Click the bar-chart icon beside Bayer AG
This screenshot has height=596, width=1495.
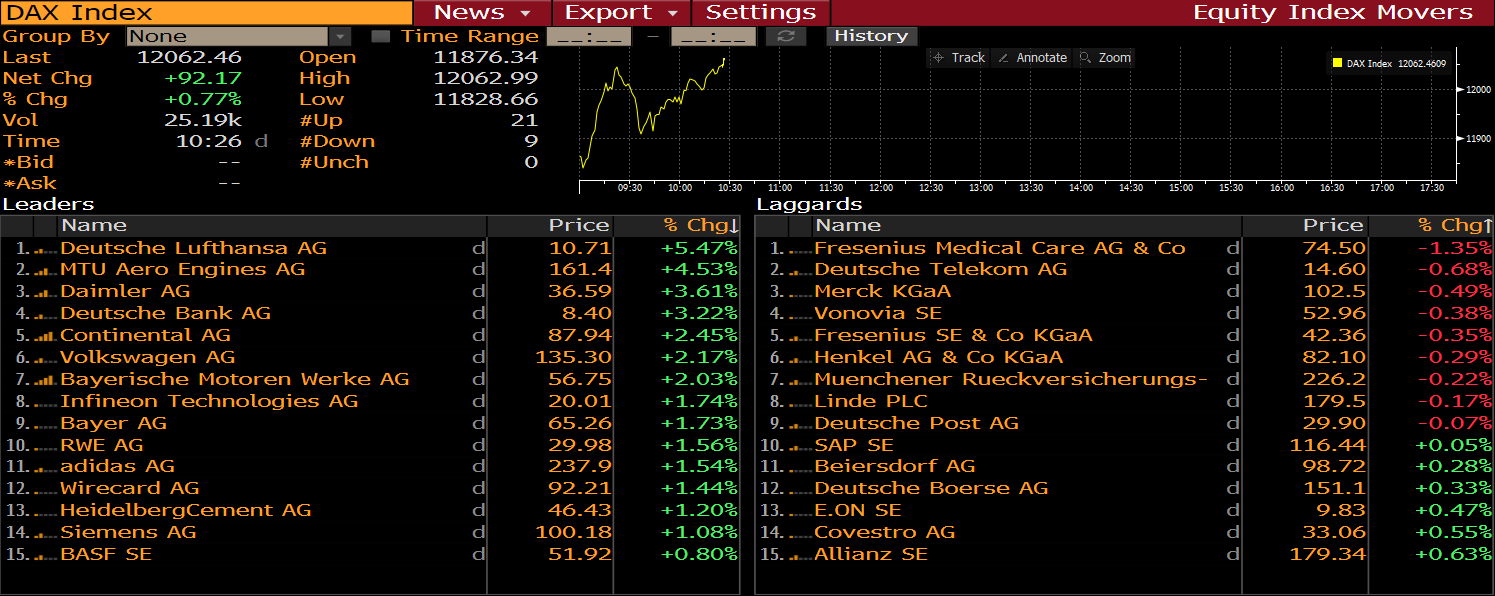[45, 425]
